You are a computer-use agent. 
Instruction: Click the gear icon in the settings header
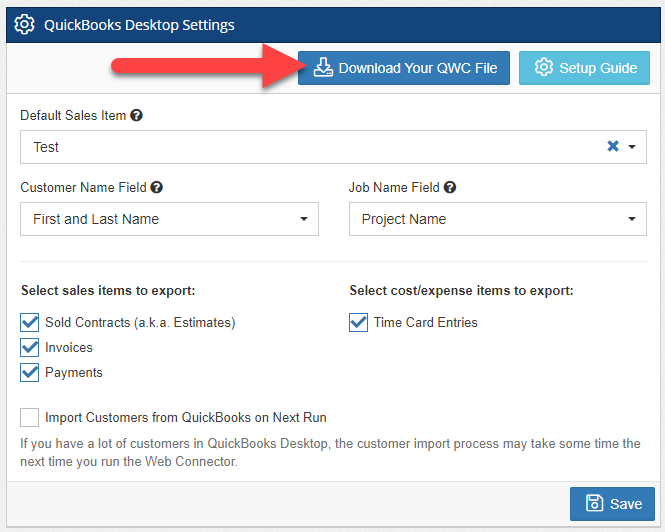[25, 26]
